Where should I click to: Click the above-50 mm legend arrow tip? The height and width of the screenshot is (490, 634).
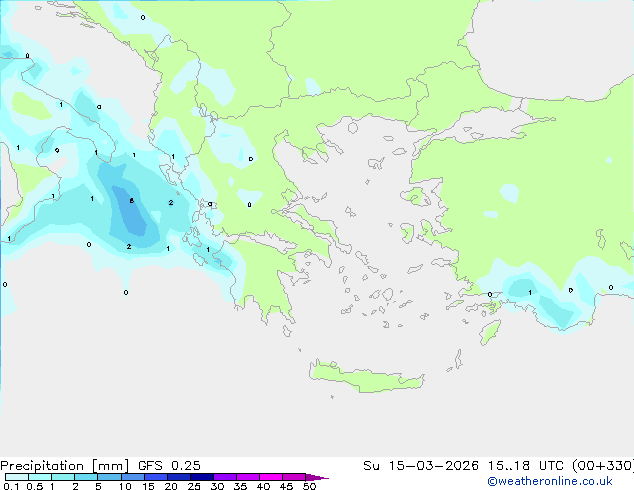317,477
